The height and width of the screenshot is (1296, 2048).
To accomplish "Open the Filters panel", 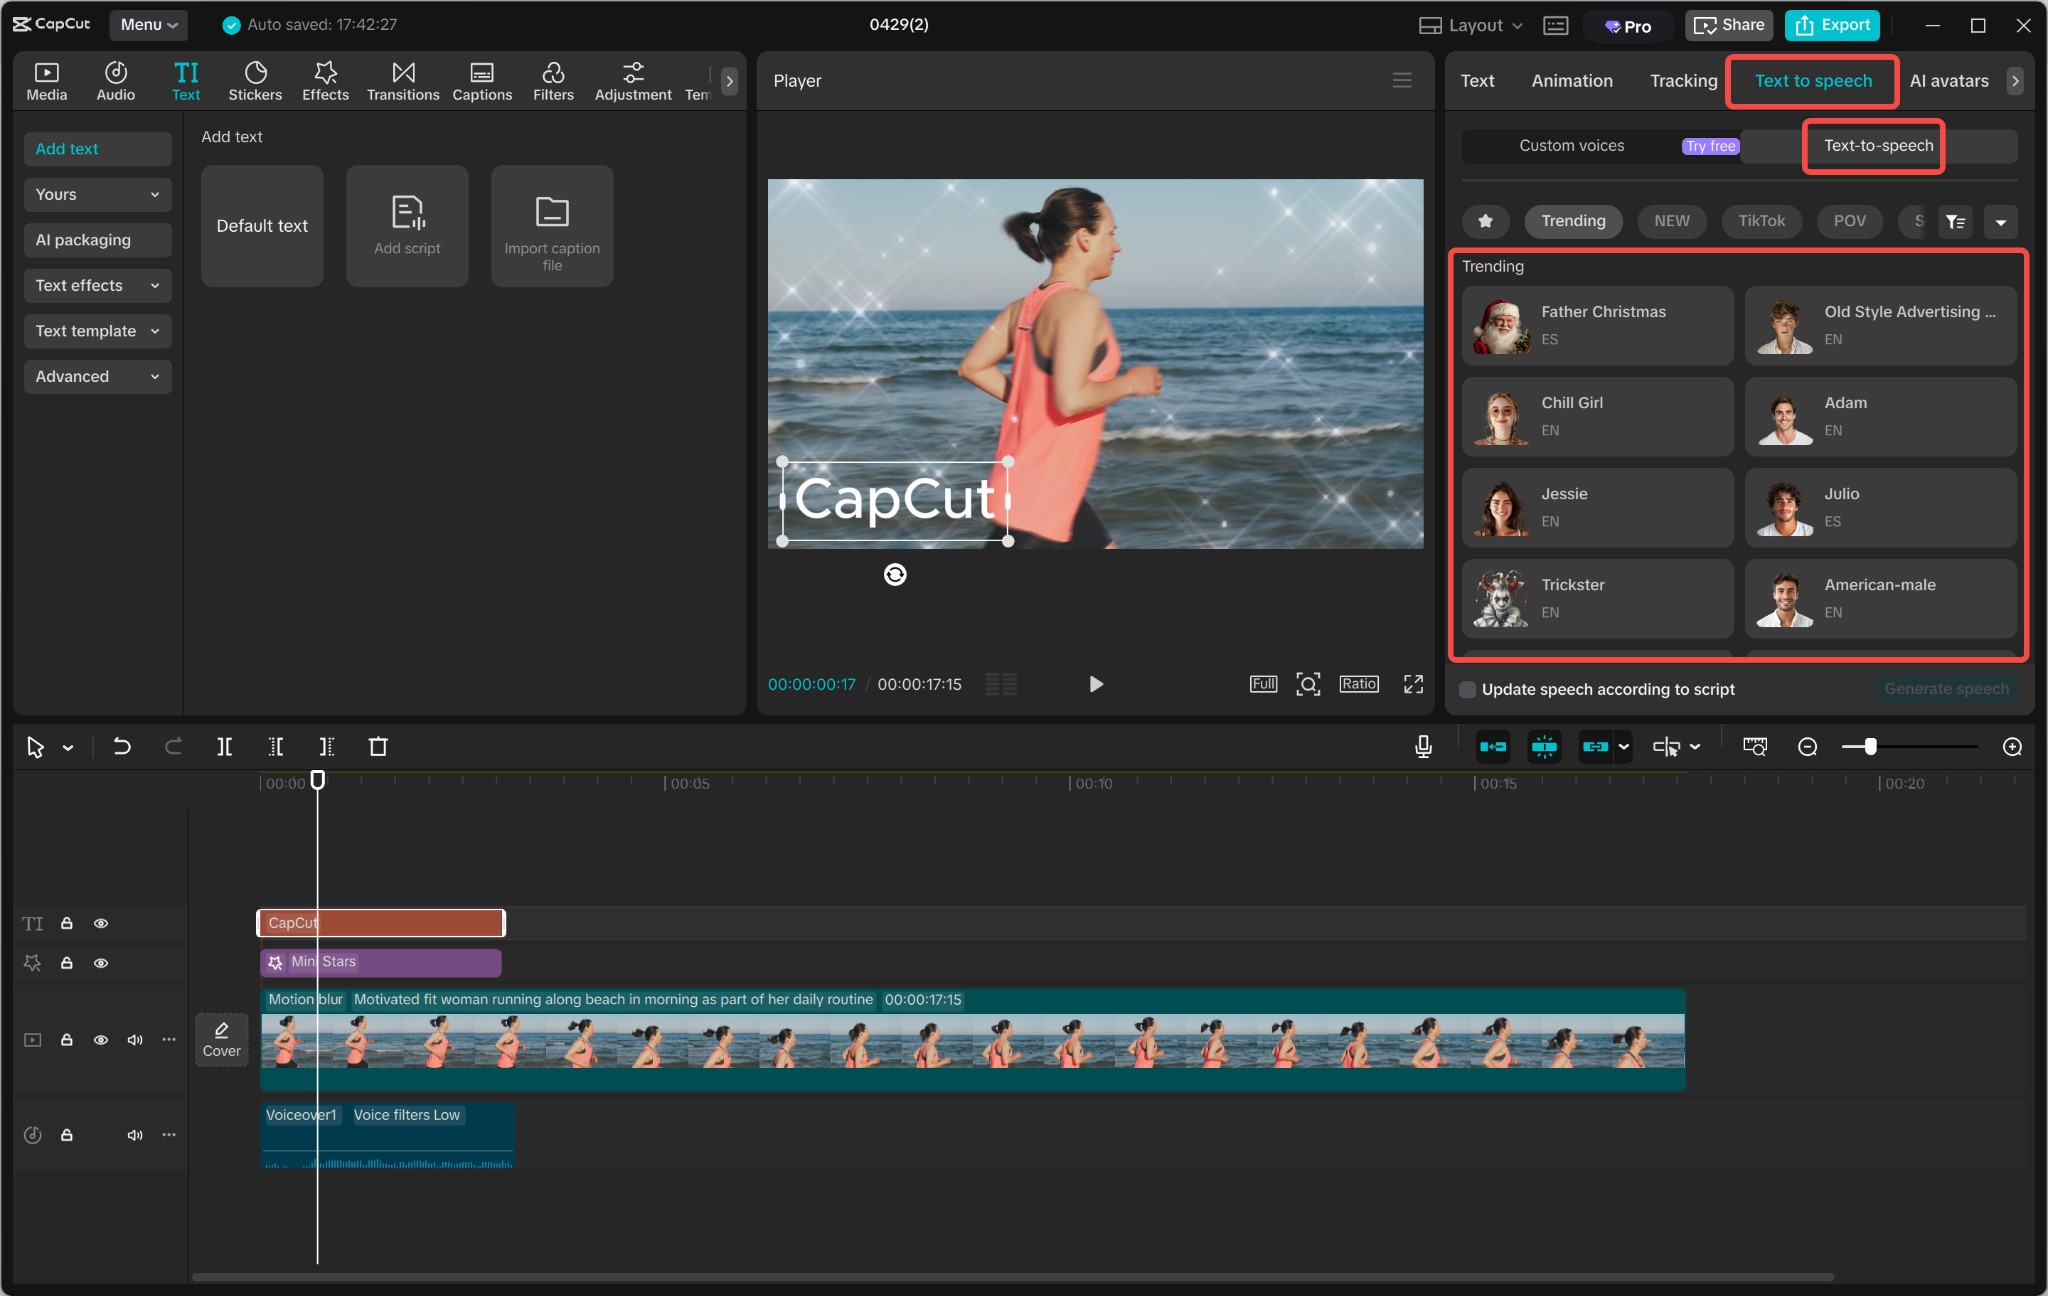I will 553,81.
